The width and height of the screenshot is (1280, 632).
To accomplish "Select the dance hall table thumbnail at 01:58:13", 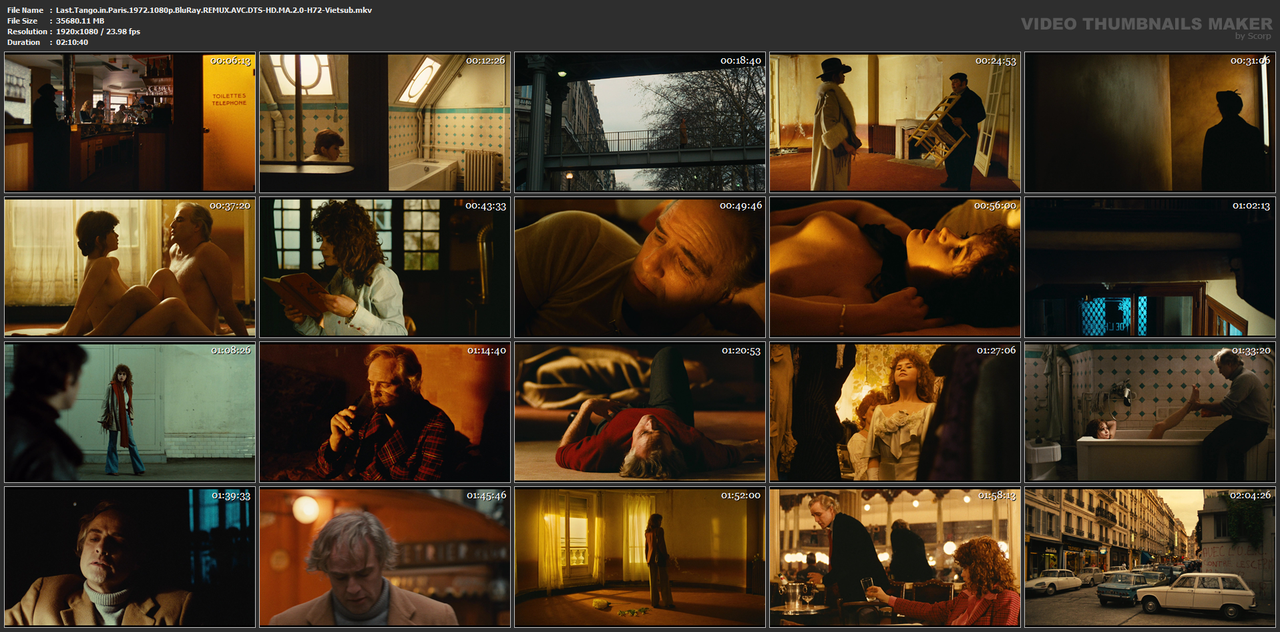I will point(895,557).
